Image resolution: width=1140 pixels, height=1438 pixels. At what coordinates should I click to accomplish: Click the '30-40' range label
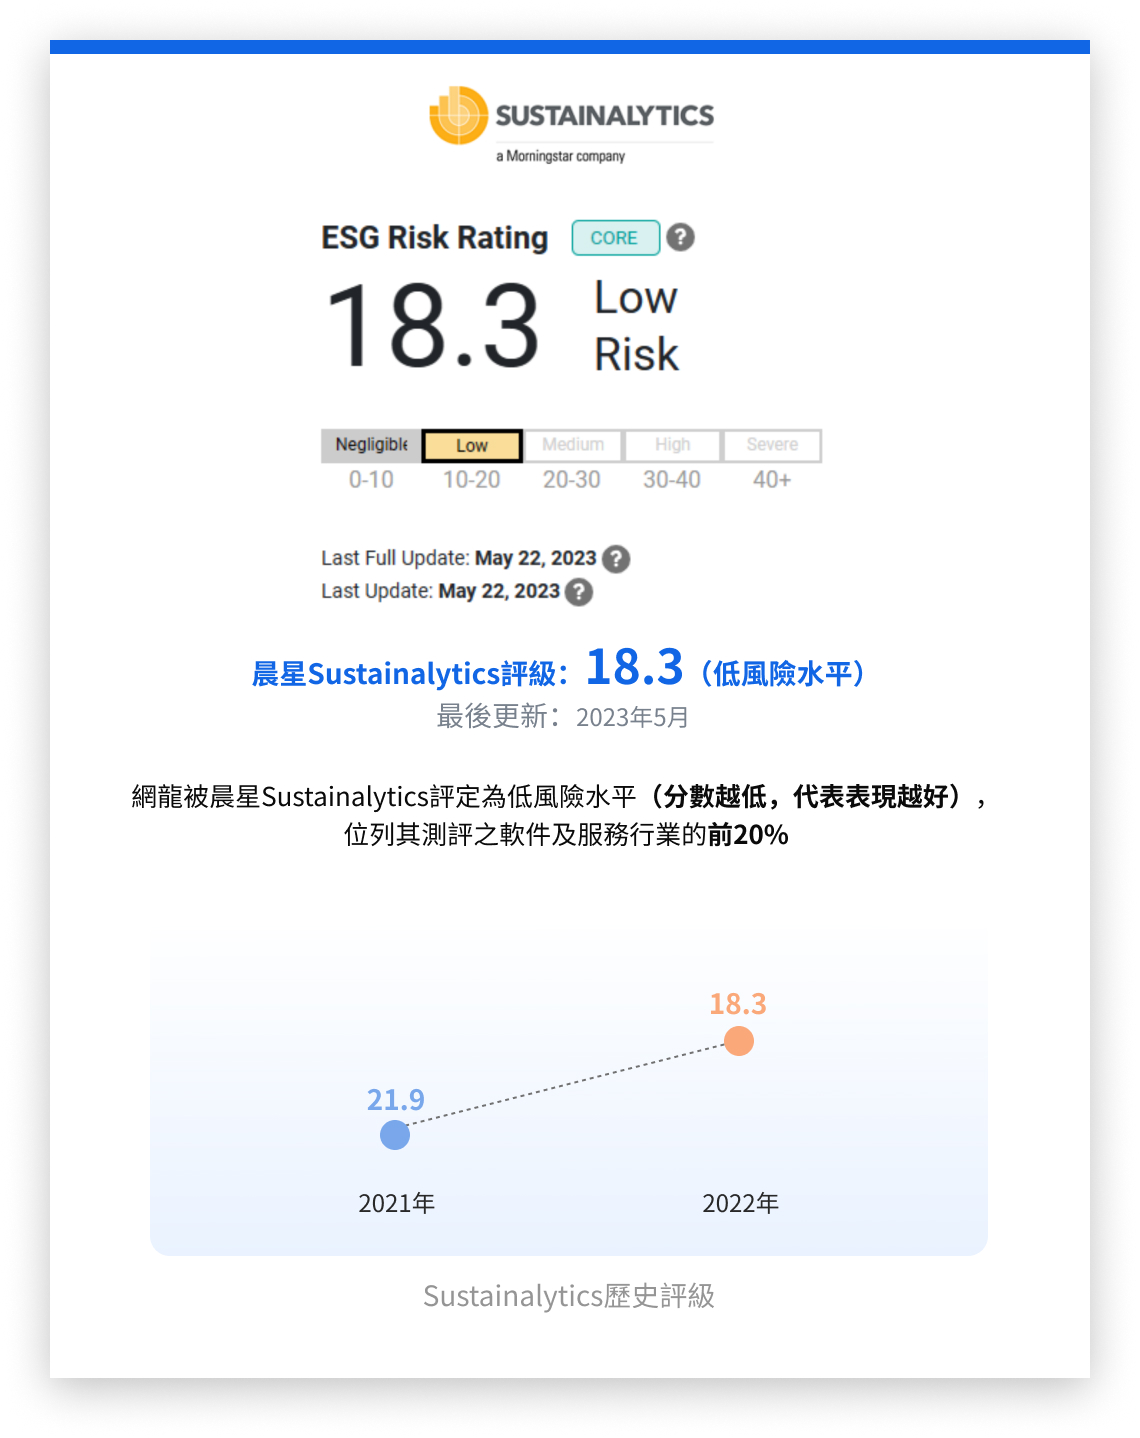[x=672, y=480]
